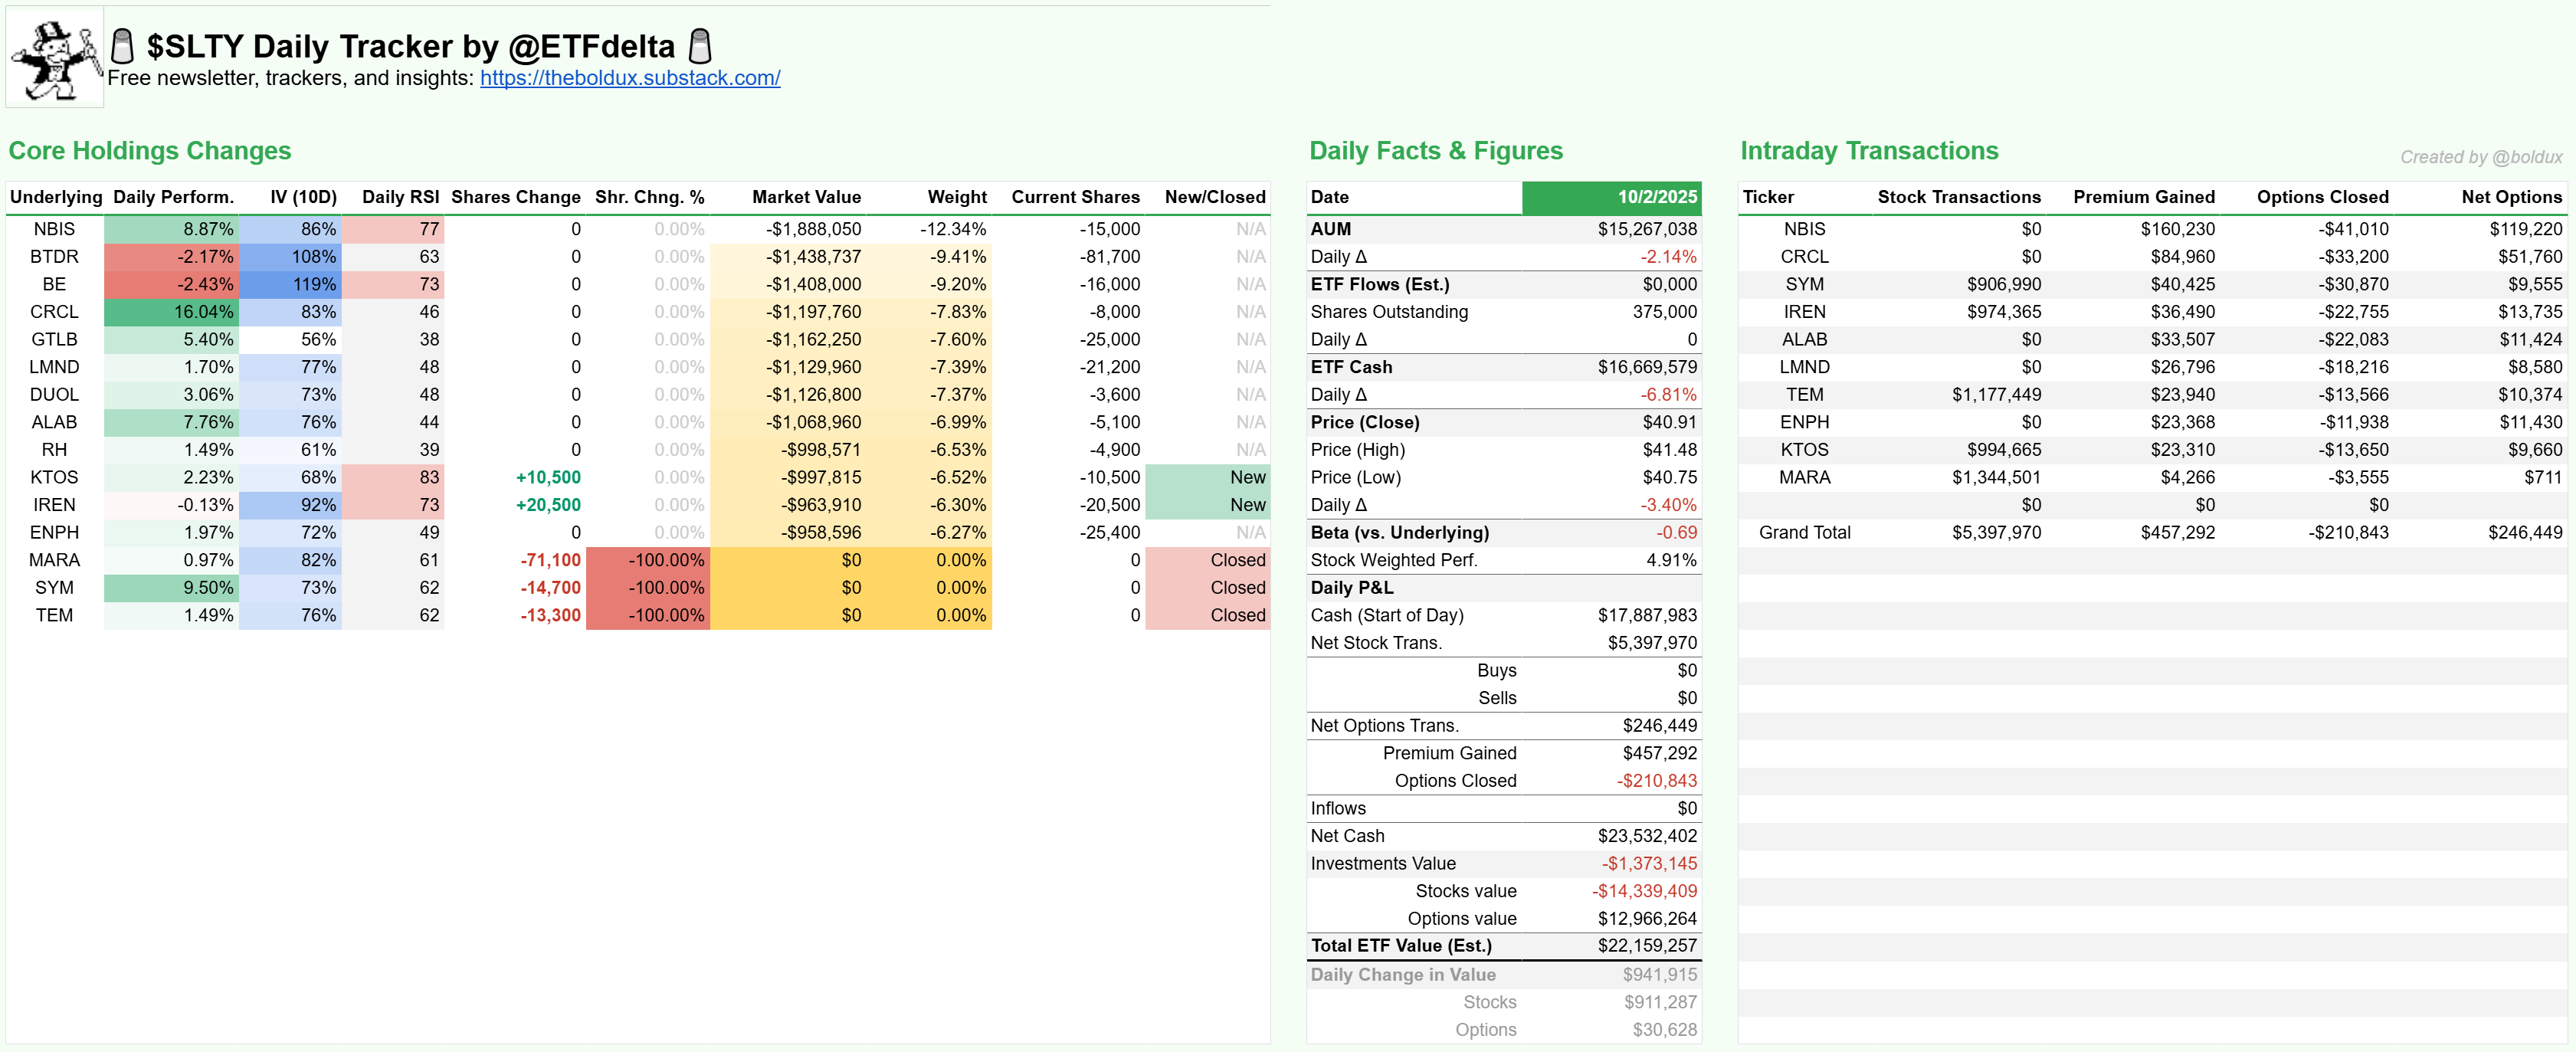
Task: Click the MARA 'Closed' status cell
Action: pos(1207,560)
